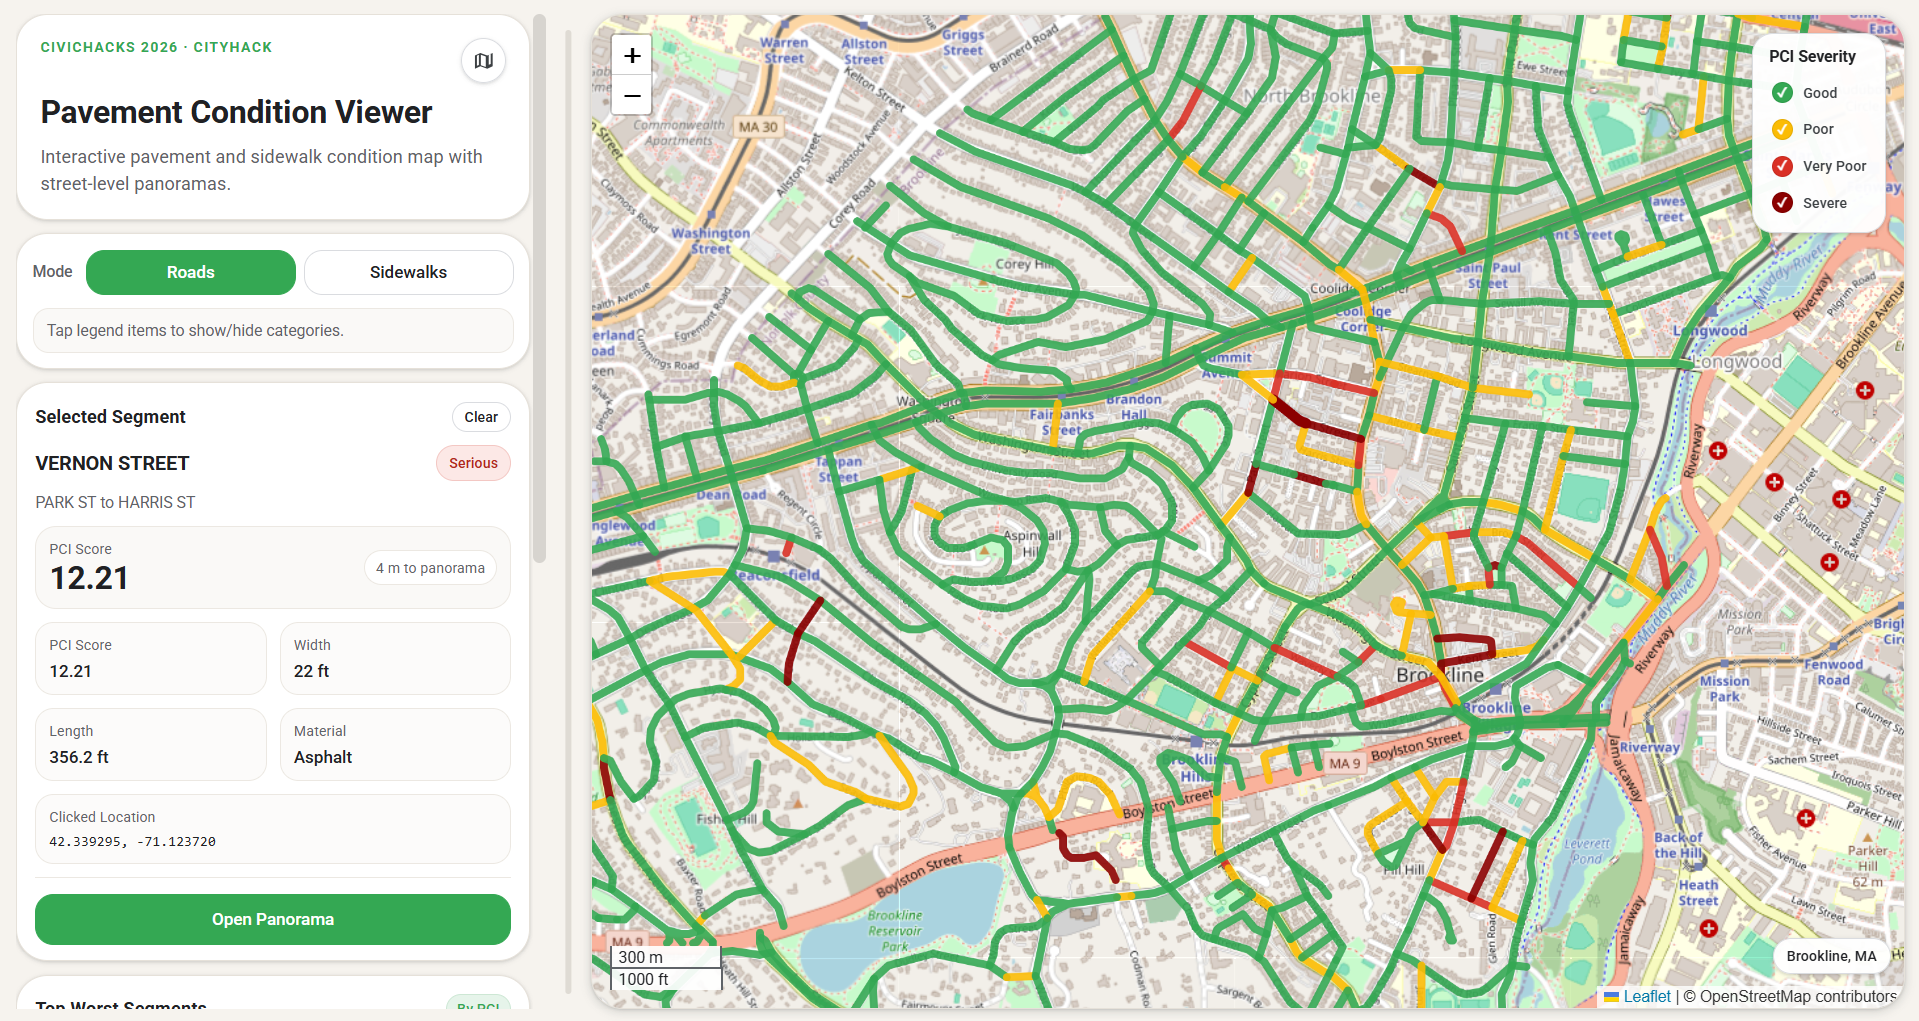Click the MA 9 shield on Boylston Street
1919x1021 pixels.
coord(1345,763)
